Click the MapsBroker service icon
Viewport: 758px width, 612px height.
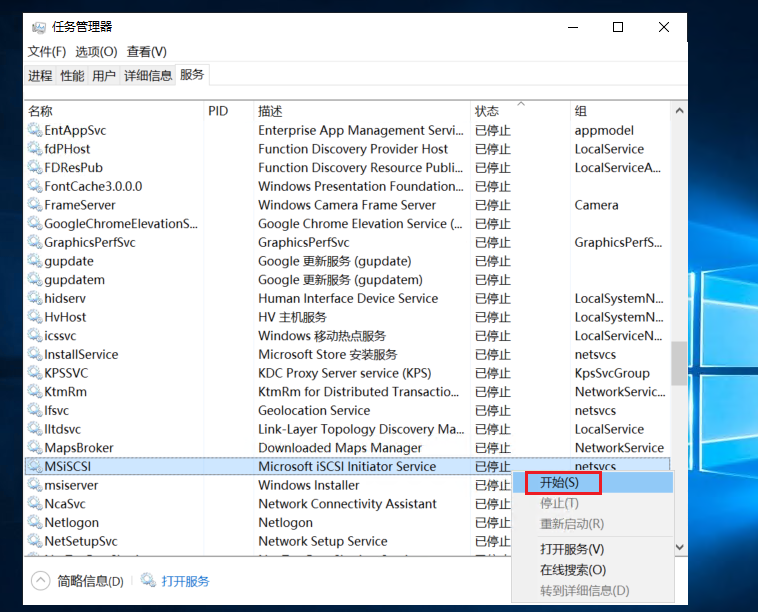point(35,448)
